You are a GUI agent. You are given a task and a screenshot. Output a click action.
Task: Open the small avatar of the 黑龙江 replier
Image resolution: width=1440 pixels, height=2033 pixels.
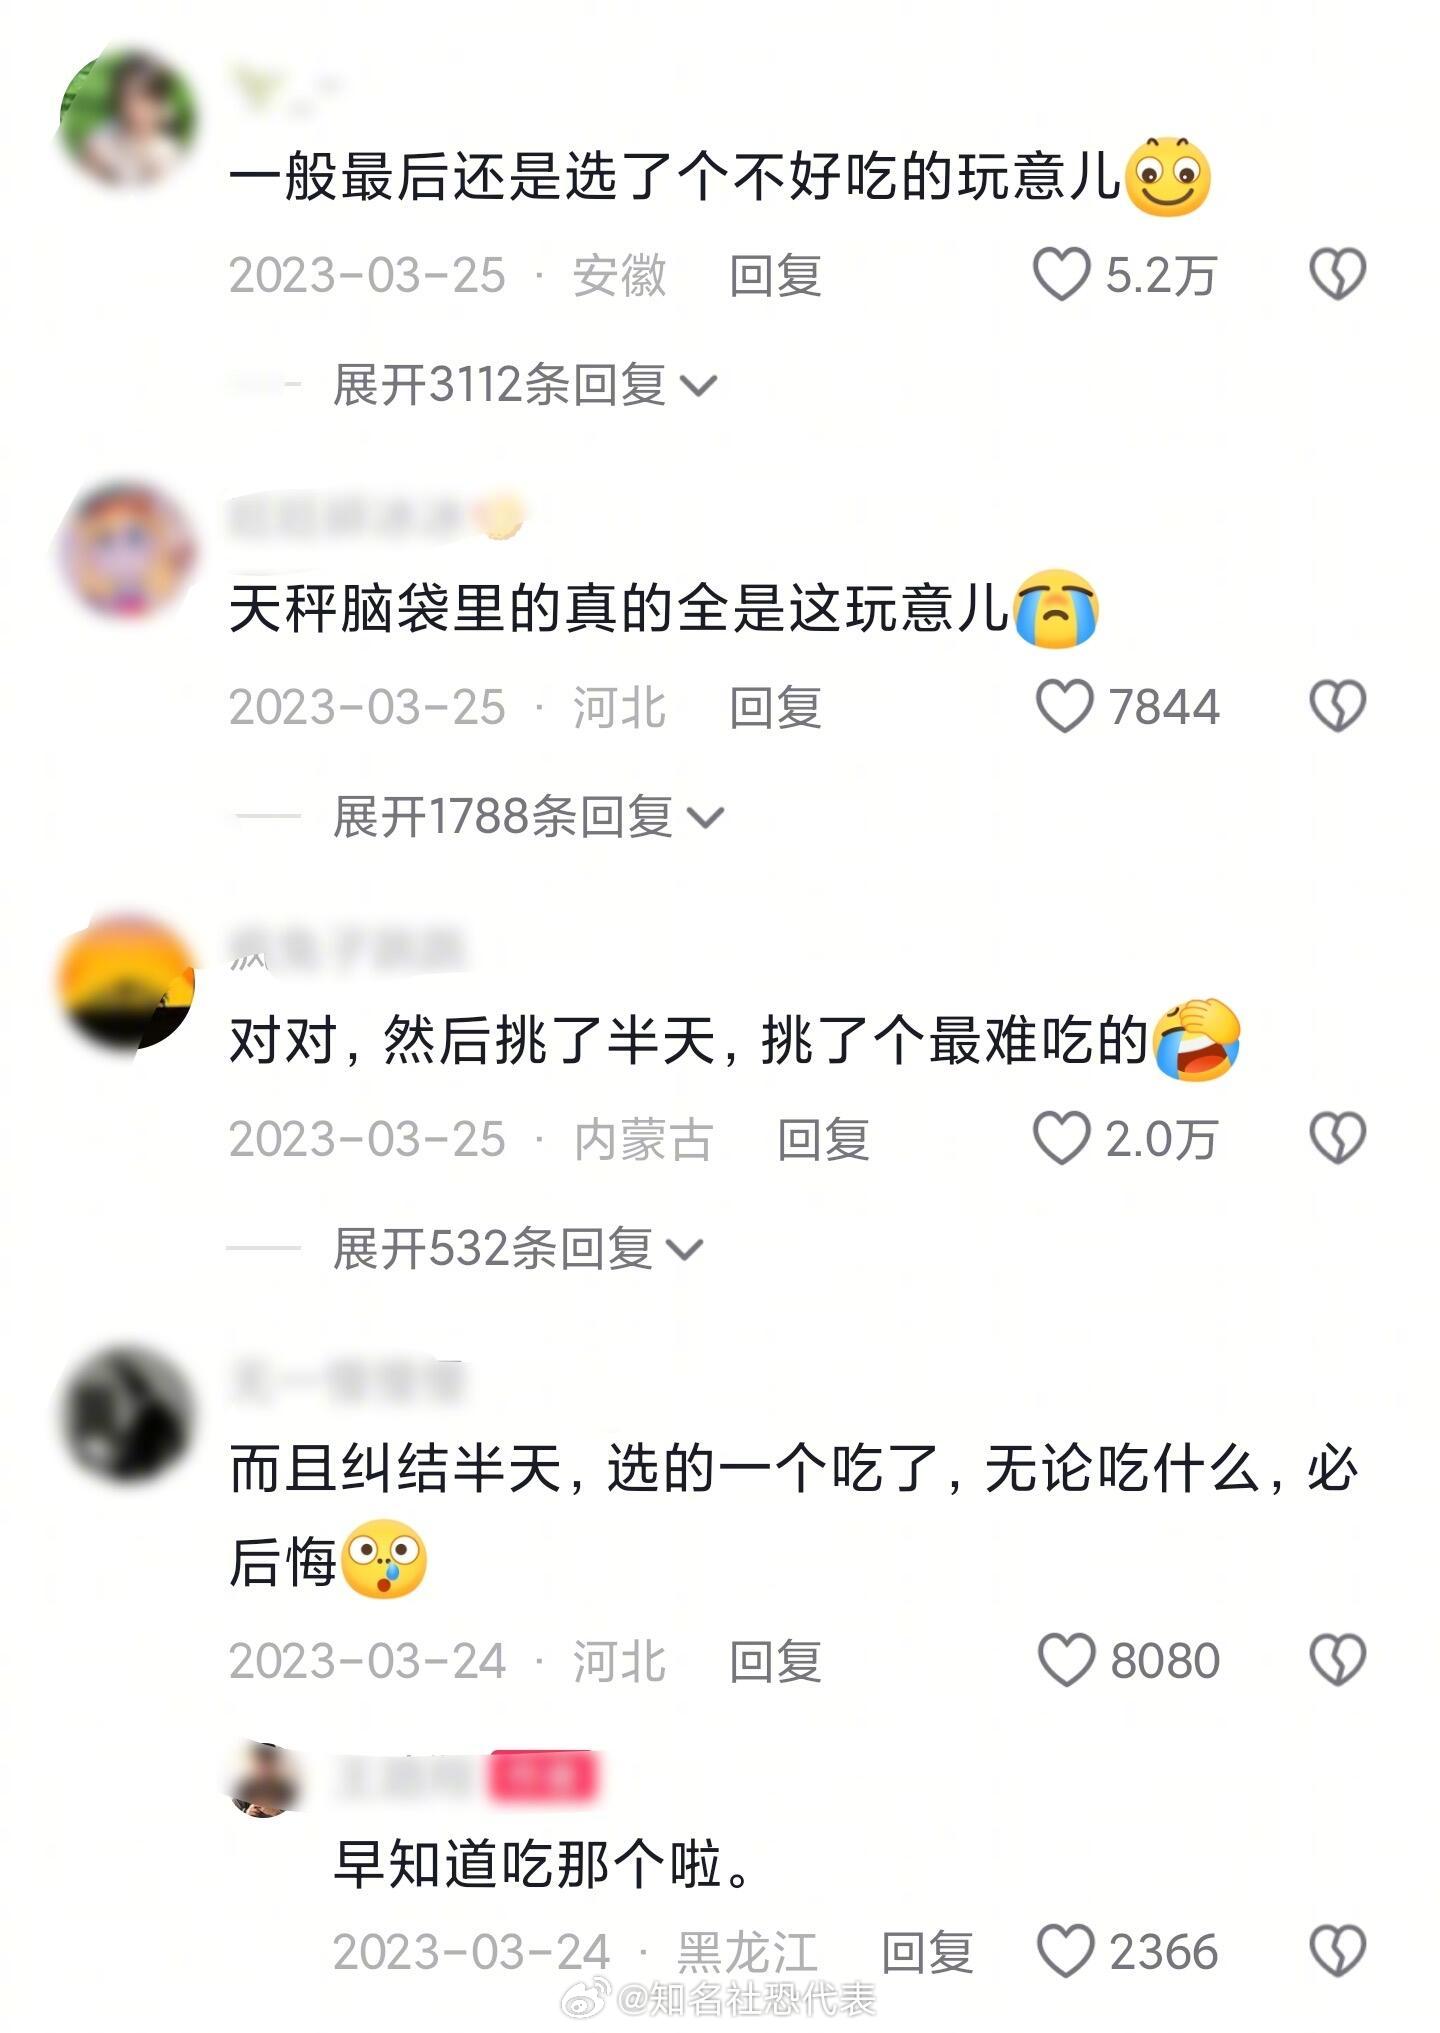click(264, 1779)
